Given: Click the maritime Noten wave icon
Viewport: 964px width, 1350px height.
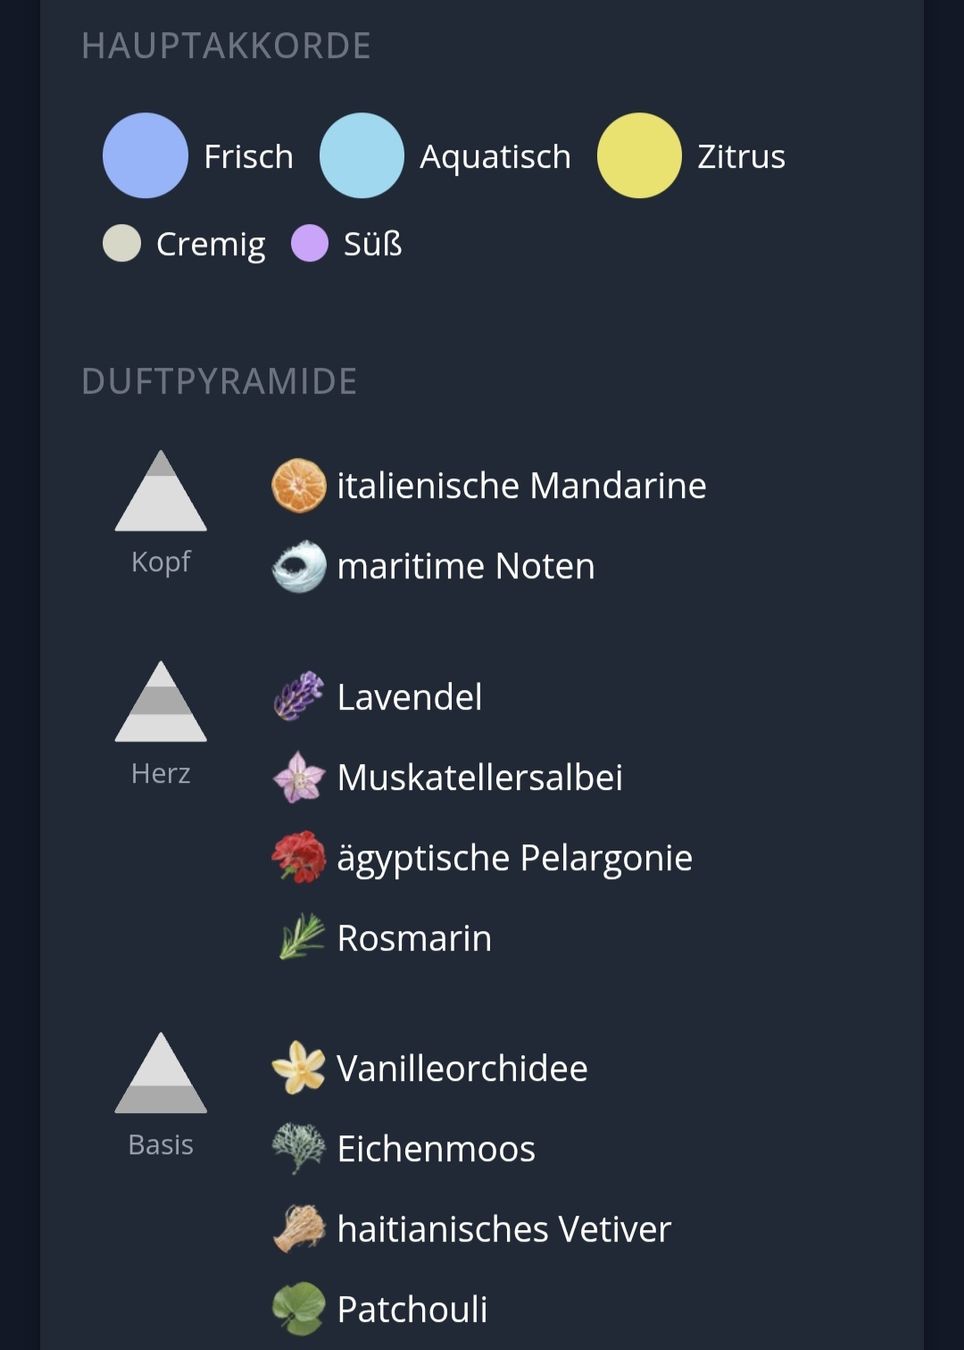Looking at the screenshot, I should pyautogui.click(x=298, y=566).
